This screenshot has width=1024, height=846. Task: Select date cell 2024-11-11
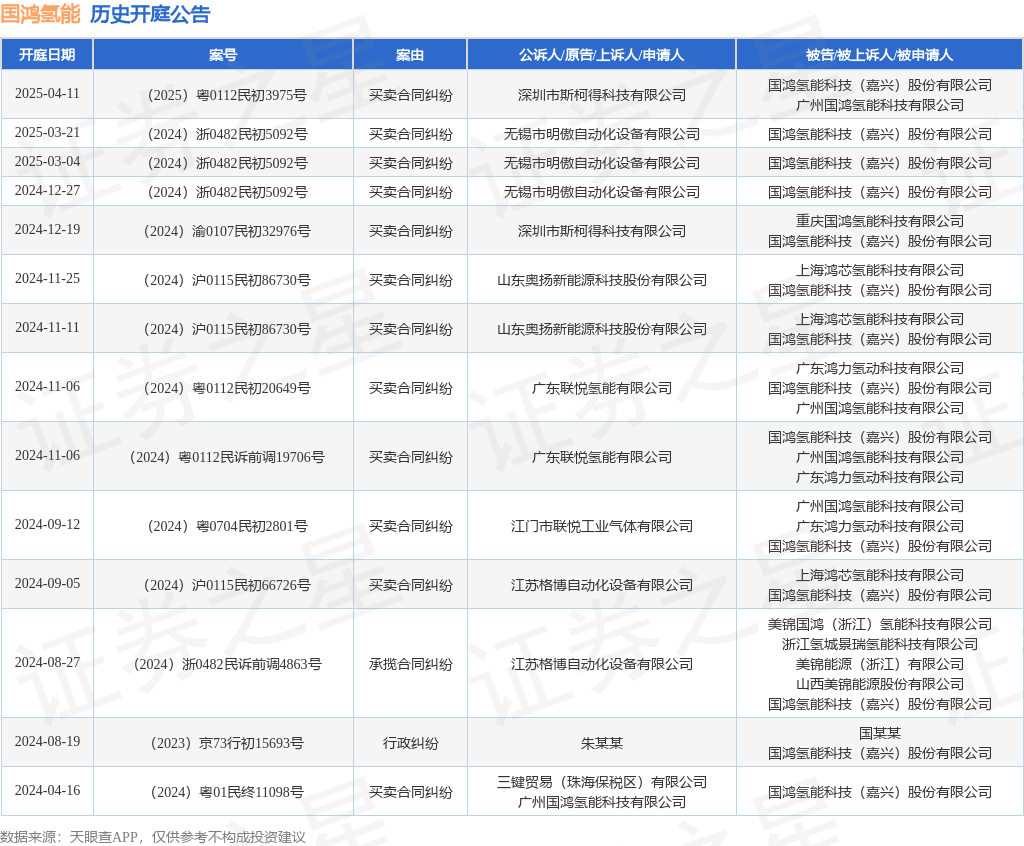47,327
